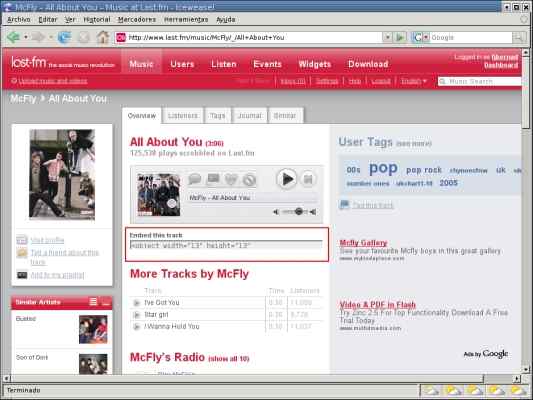The height and width of the screenshot is (400, 533).
Task: Open the site language dropdown in header
Action: click(413, 81)
